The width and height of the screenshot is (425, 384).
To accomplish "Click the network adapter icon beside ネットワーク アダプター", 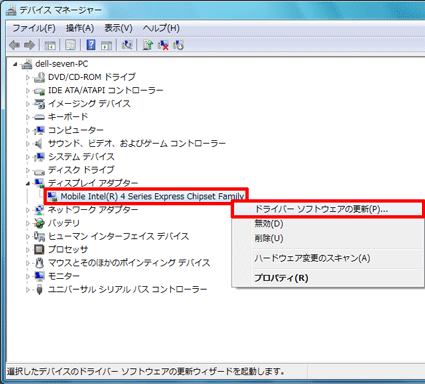I will coord(39,210).
